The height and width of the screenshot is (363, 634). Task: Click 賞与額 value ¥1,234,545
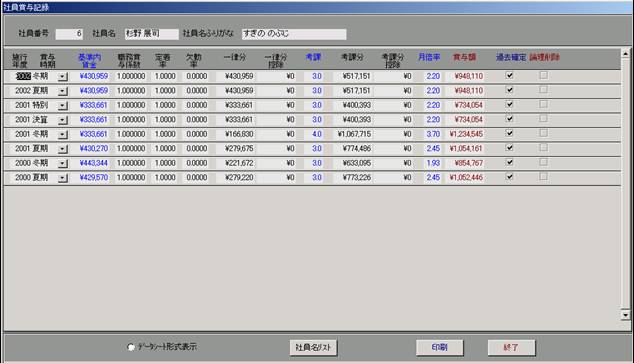pyautogui.click(x=466, y=134)
